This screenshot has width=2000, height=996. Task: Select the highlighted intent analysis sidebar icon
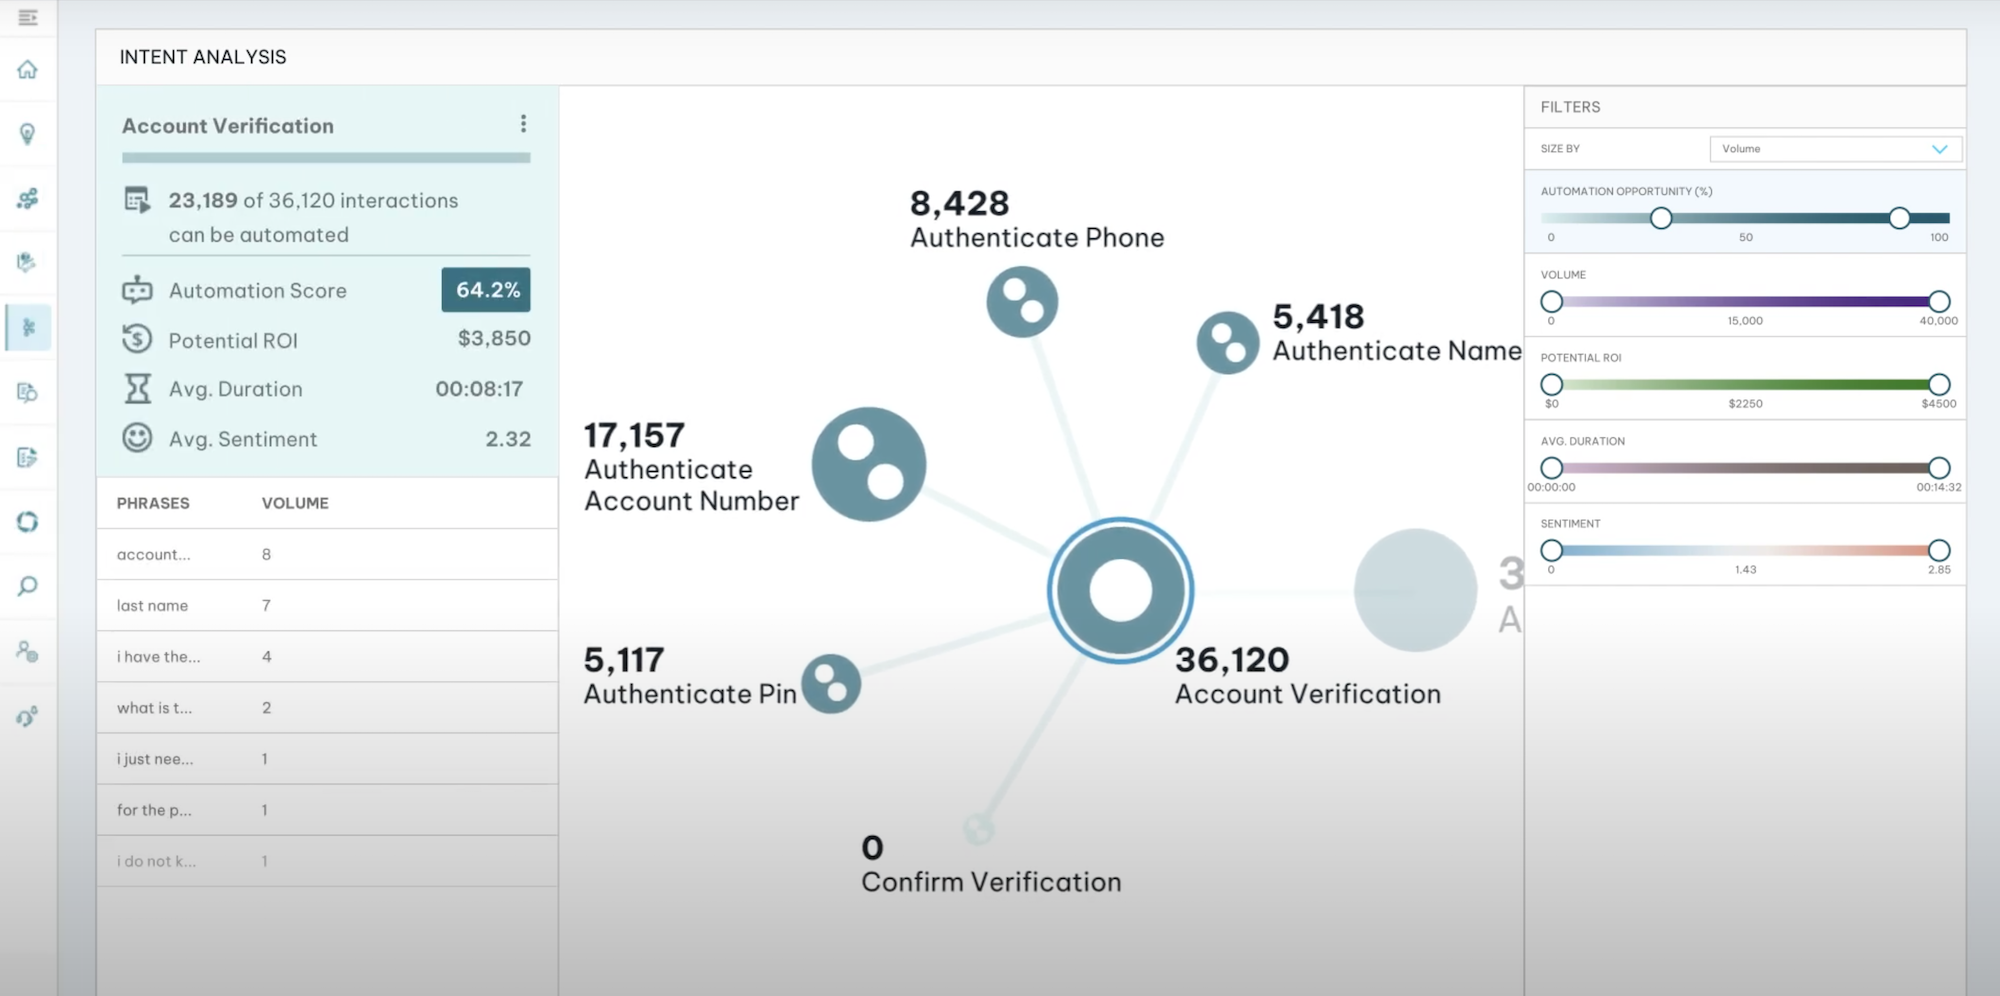pos(28,327)
